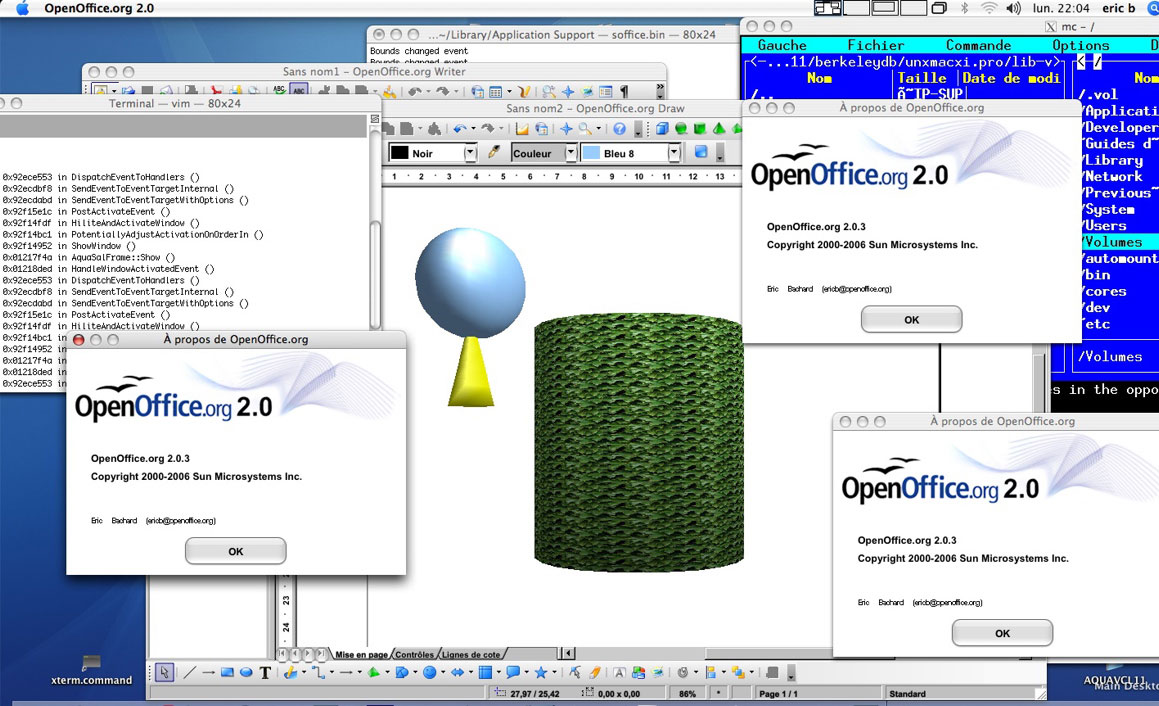Image resolution: width=1159 pixels, height=706 pixels.
Task: Click OK in the About dialog with red close button
Action: point(235,551)
